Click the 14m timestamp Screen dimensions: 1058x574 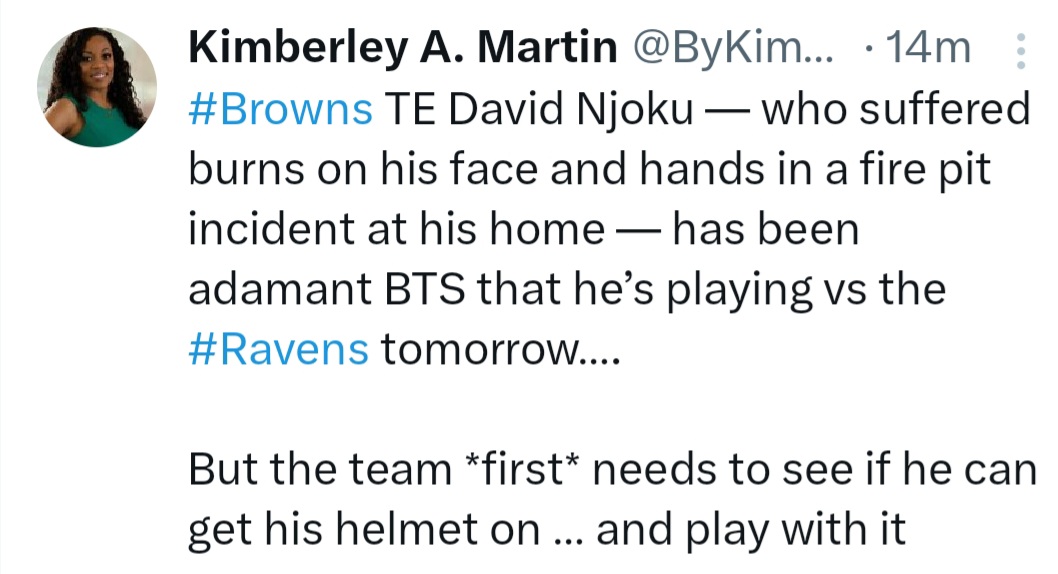coord(928,49)
